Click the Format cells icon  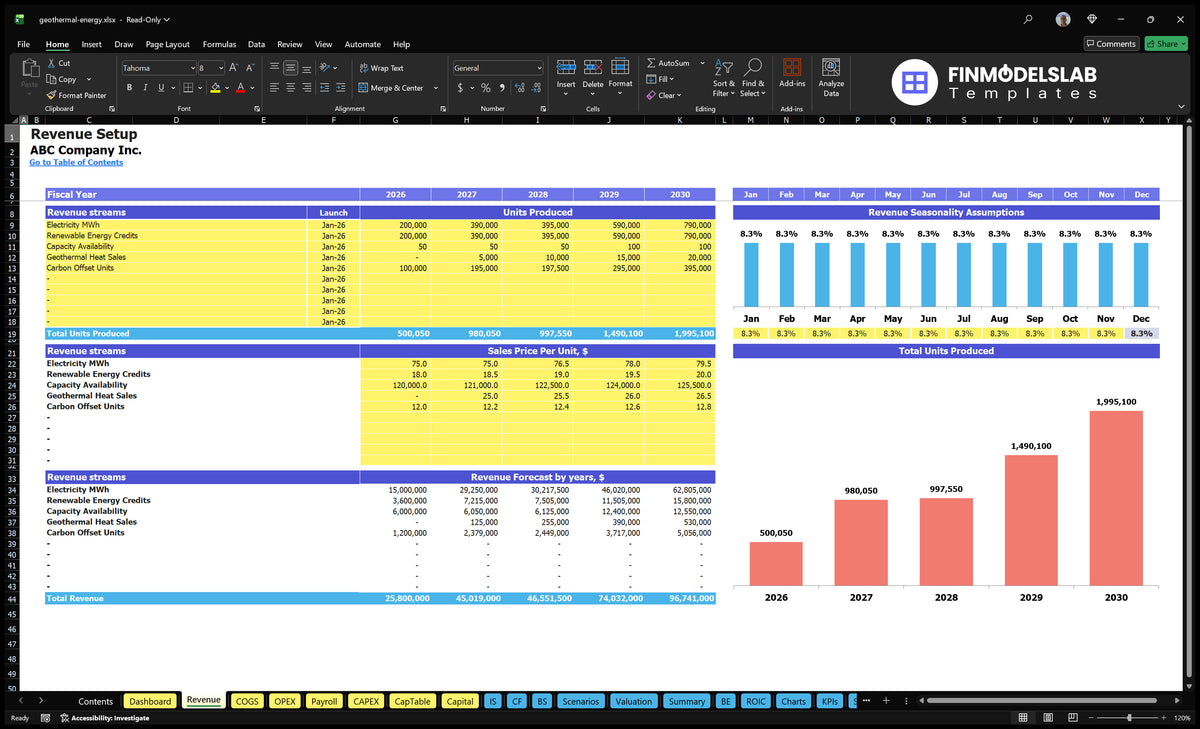[620, 68]
